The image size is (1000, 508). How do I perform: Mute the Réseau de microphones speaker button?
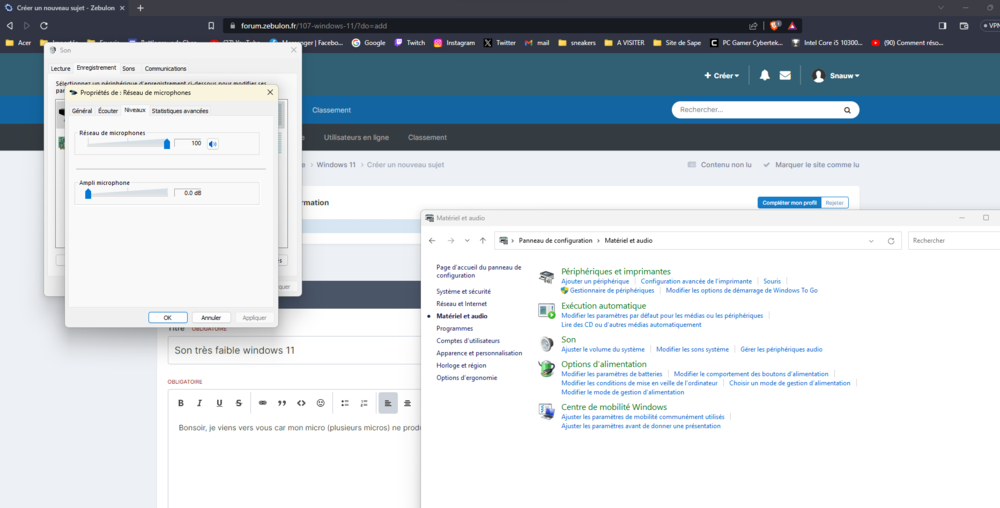(x=212, y=144)
